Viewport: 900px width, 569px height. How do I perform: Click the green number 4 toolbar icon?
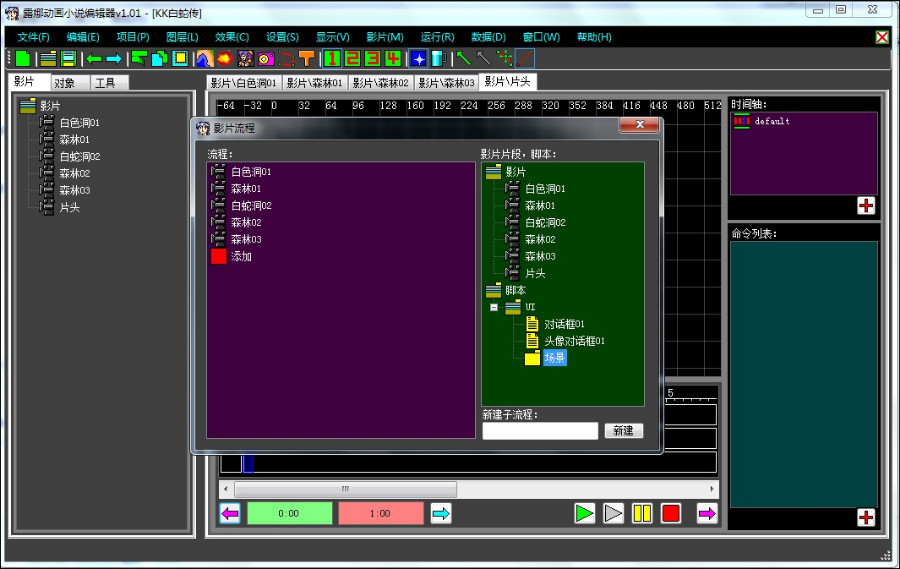pyautogui.click(x=393, y=59)
